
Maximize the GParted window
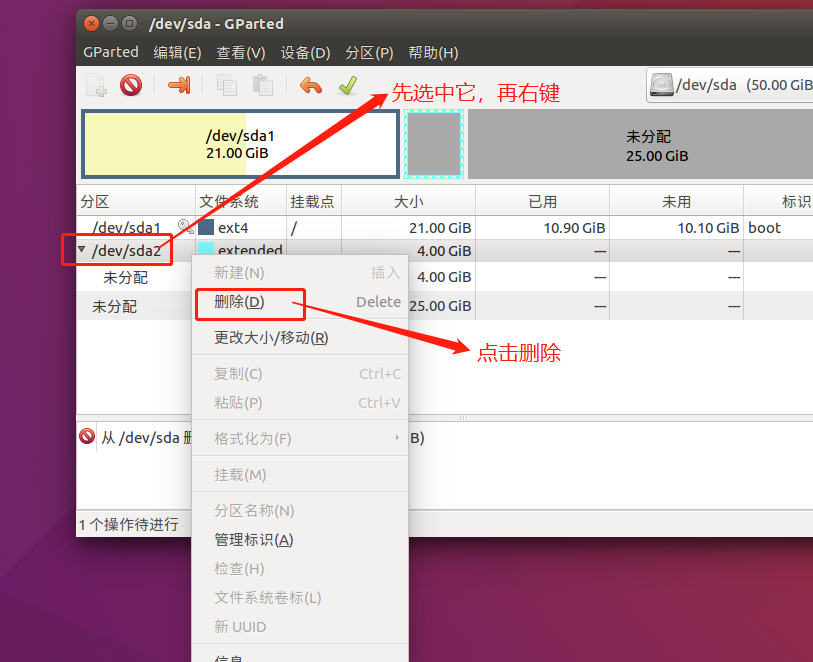coord(129,23)
